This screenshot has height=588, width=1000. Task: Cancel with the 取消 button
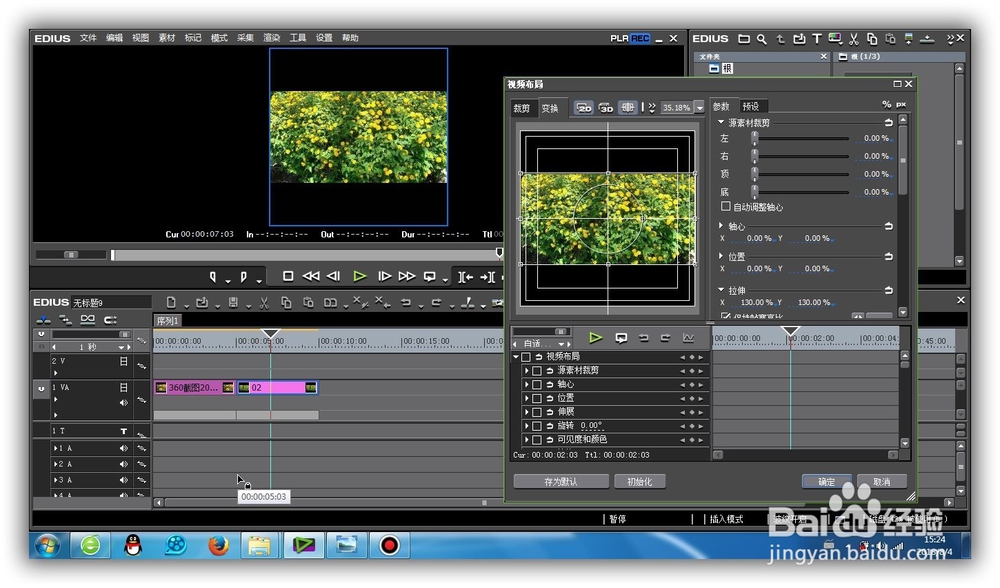click(881, 481)
